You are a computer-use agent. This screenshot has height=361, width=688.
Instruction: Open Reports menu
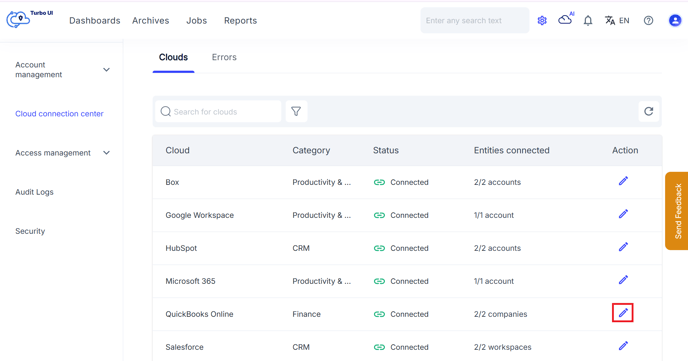pos(240,21)
